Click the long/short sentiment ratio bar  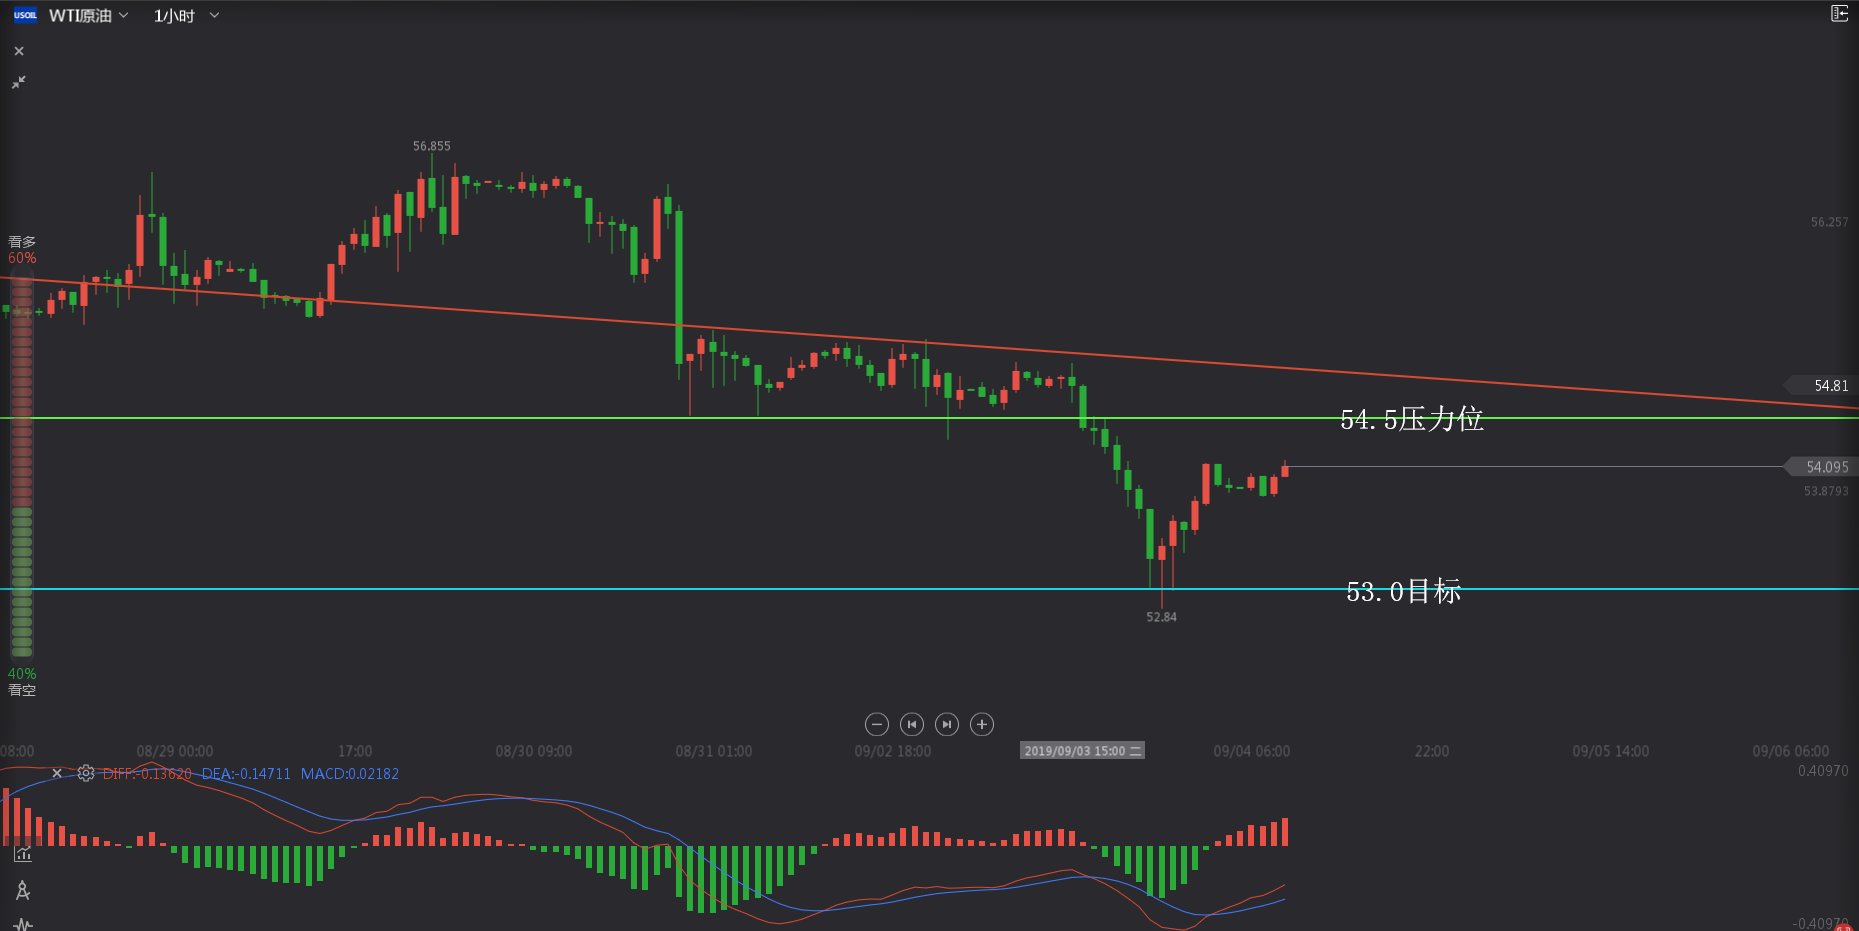tap(21, 465)
